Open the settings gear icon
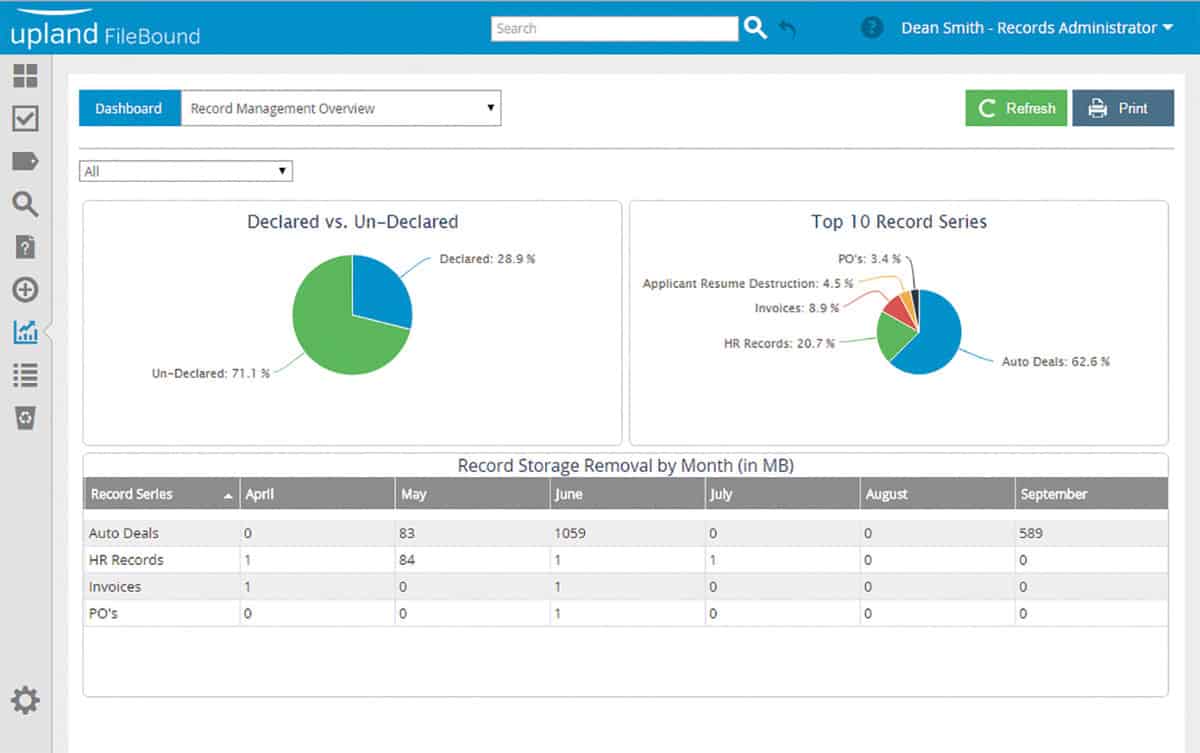Viewport: 1200px width, 753px height. (x=25, y=700)
